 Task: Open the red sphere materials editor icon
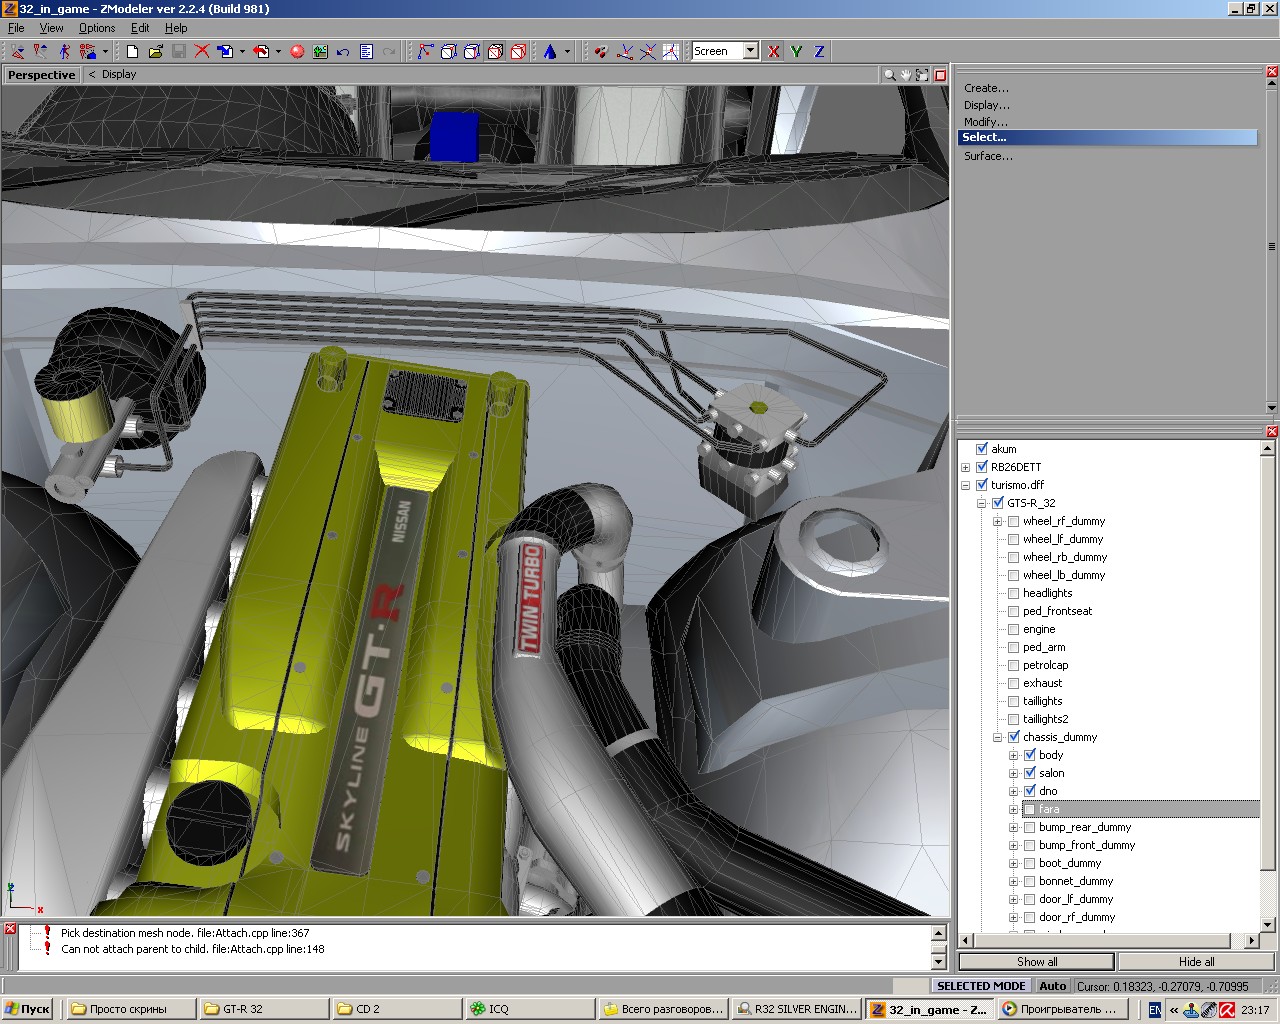pyautogui.click(x=297, y=51)
